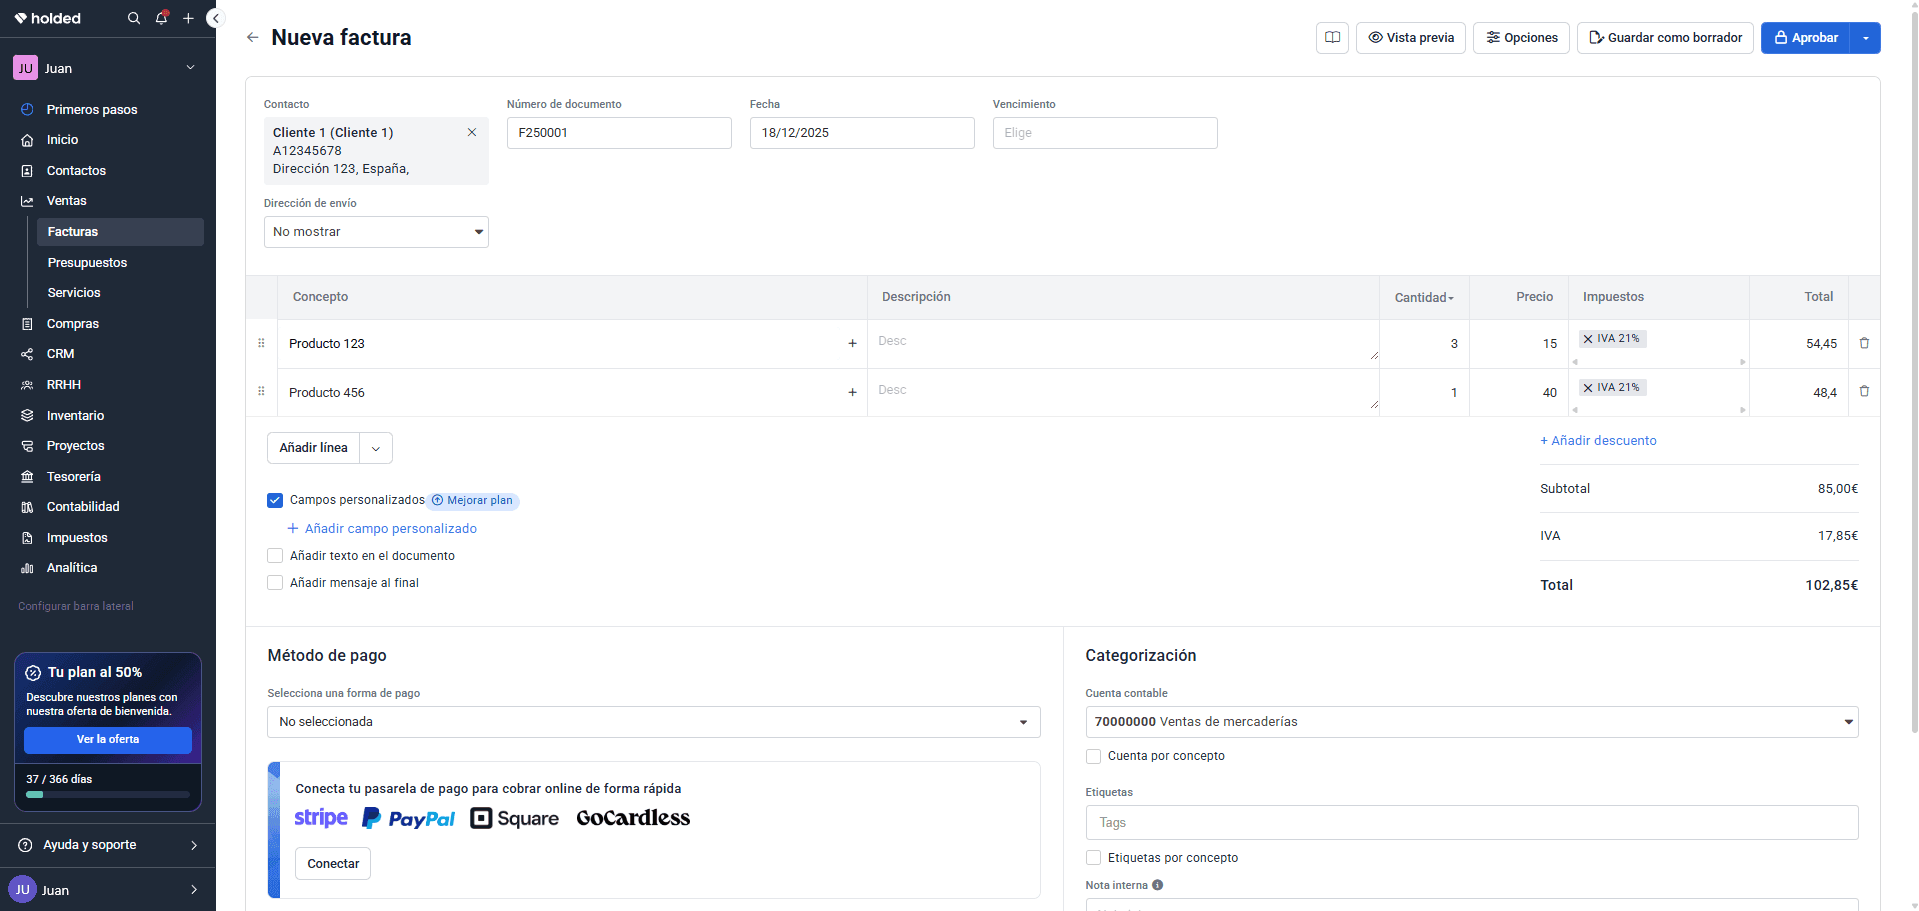The image size is (1919, 911).
Task: Open the Selecciona una forma de pago dropdown
Action: click(654, 722)
